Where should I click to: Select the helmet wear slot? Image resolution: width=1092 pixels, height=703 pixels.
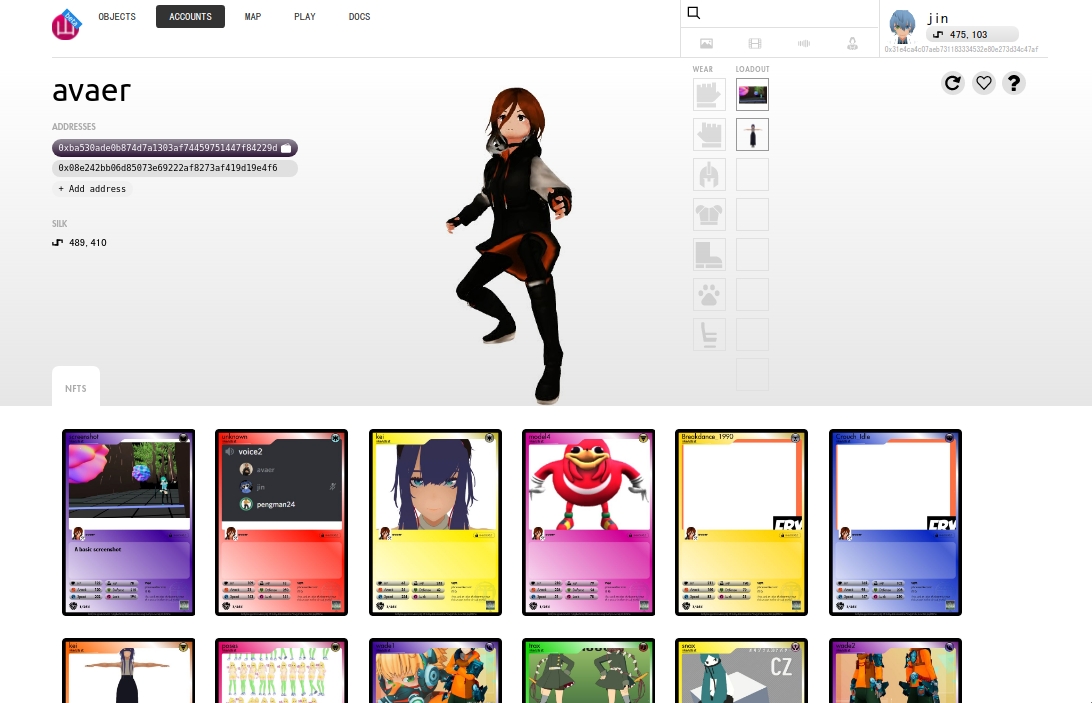709,174
